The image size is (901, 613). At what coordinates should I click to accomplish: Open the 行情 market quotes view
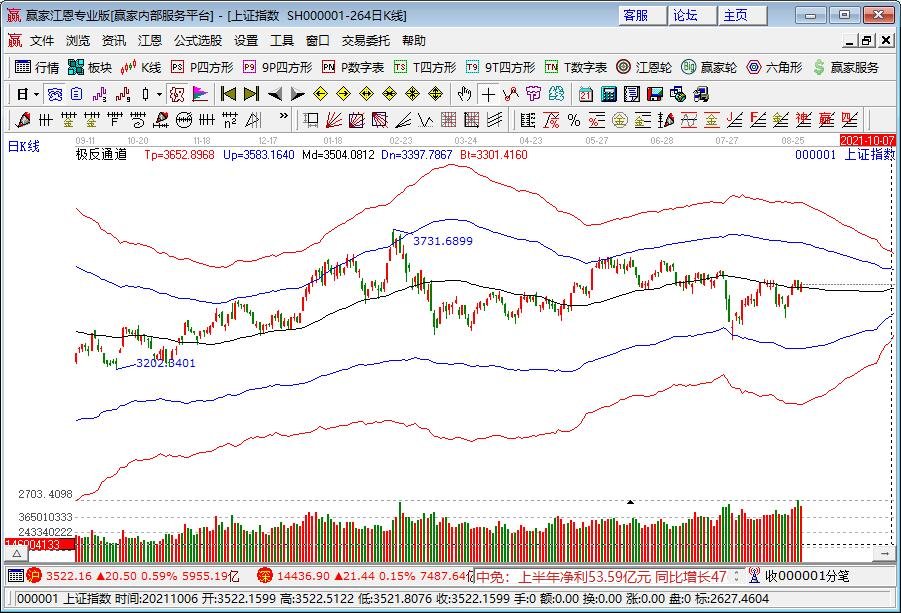[x=37, y=67]
